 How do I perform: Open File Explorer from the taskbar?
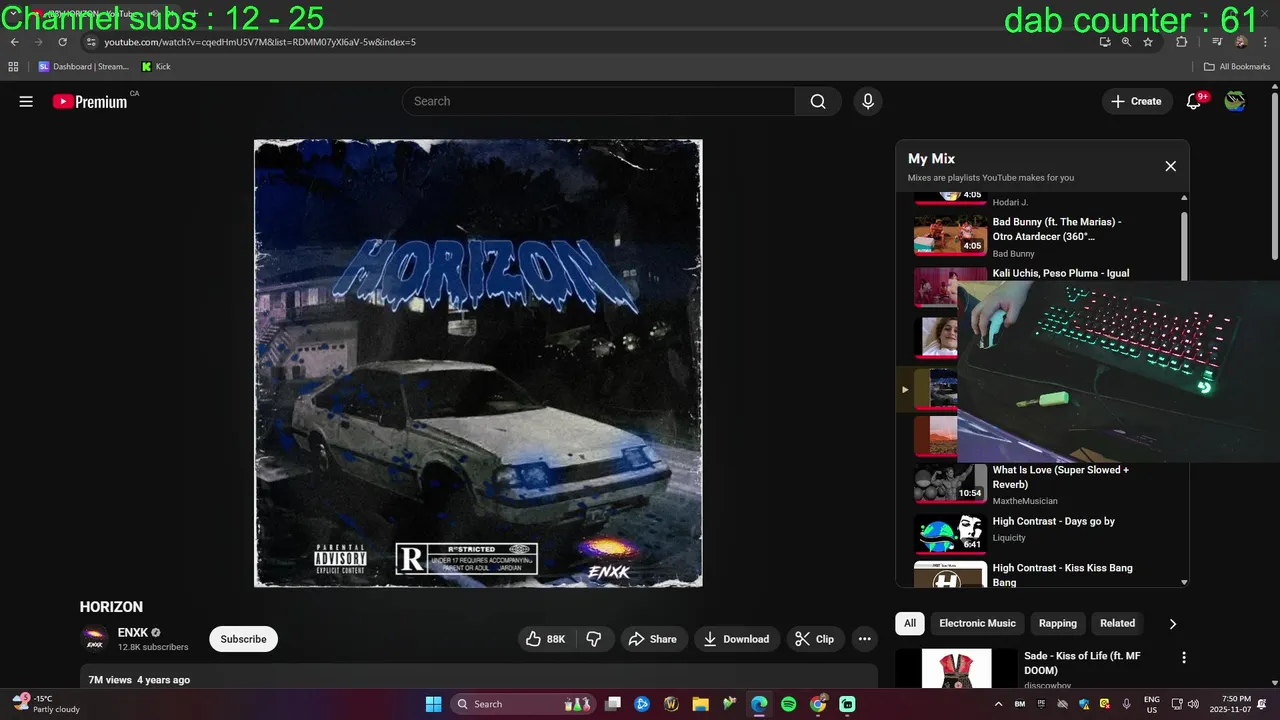[x=701, y=704]
